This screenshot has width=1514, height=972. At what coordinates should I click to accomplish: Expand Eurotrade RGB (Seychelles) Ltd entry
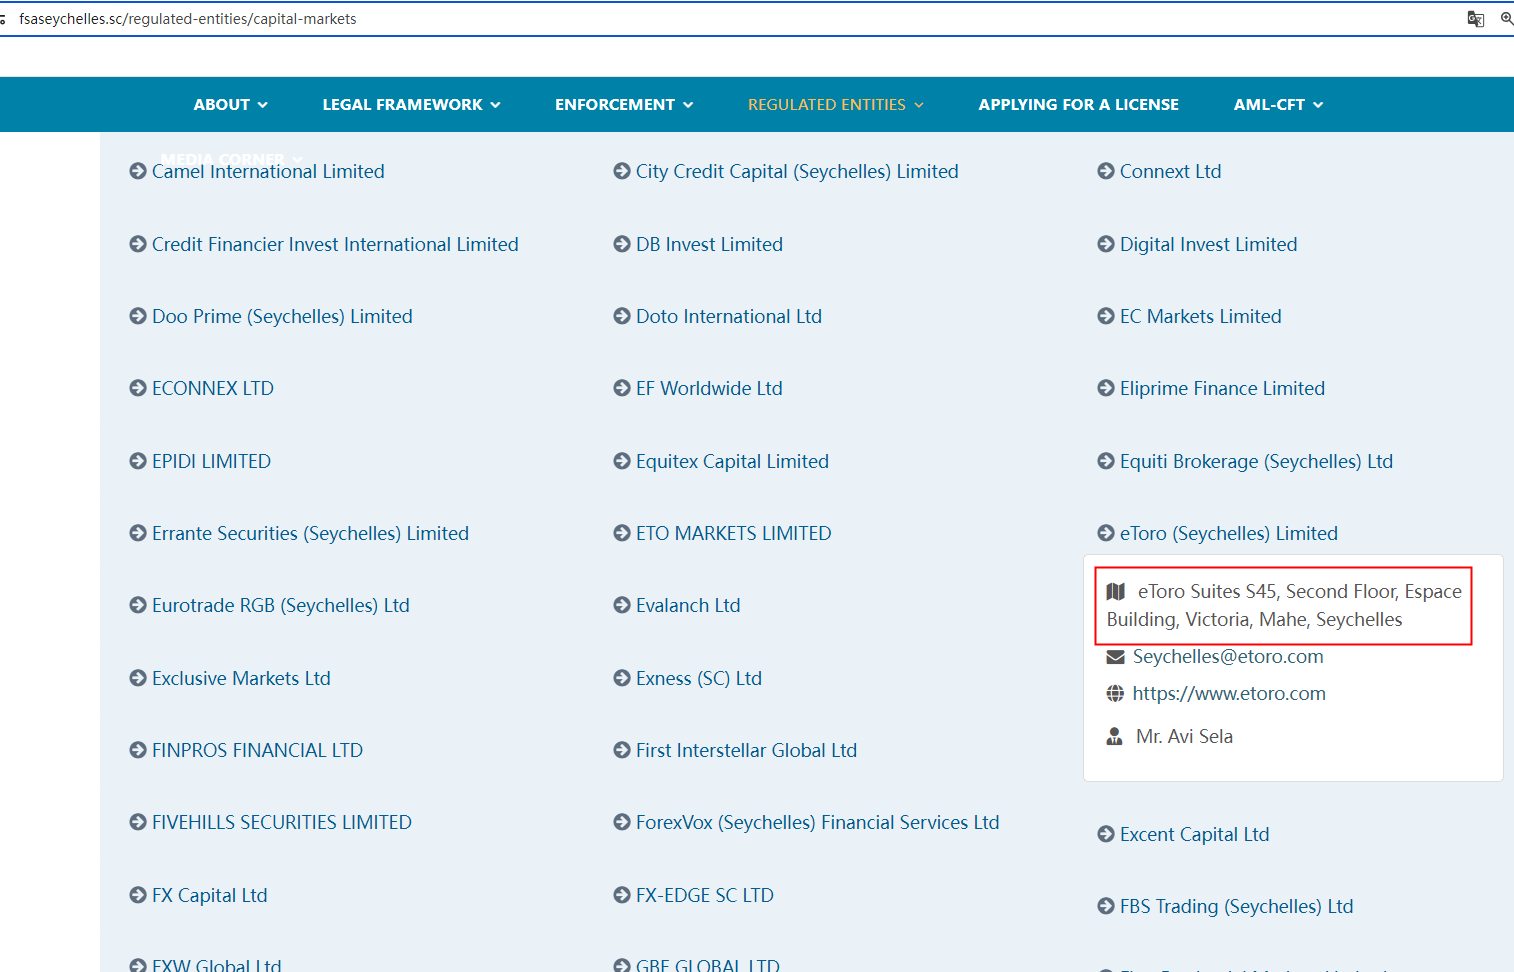281,605
